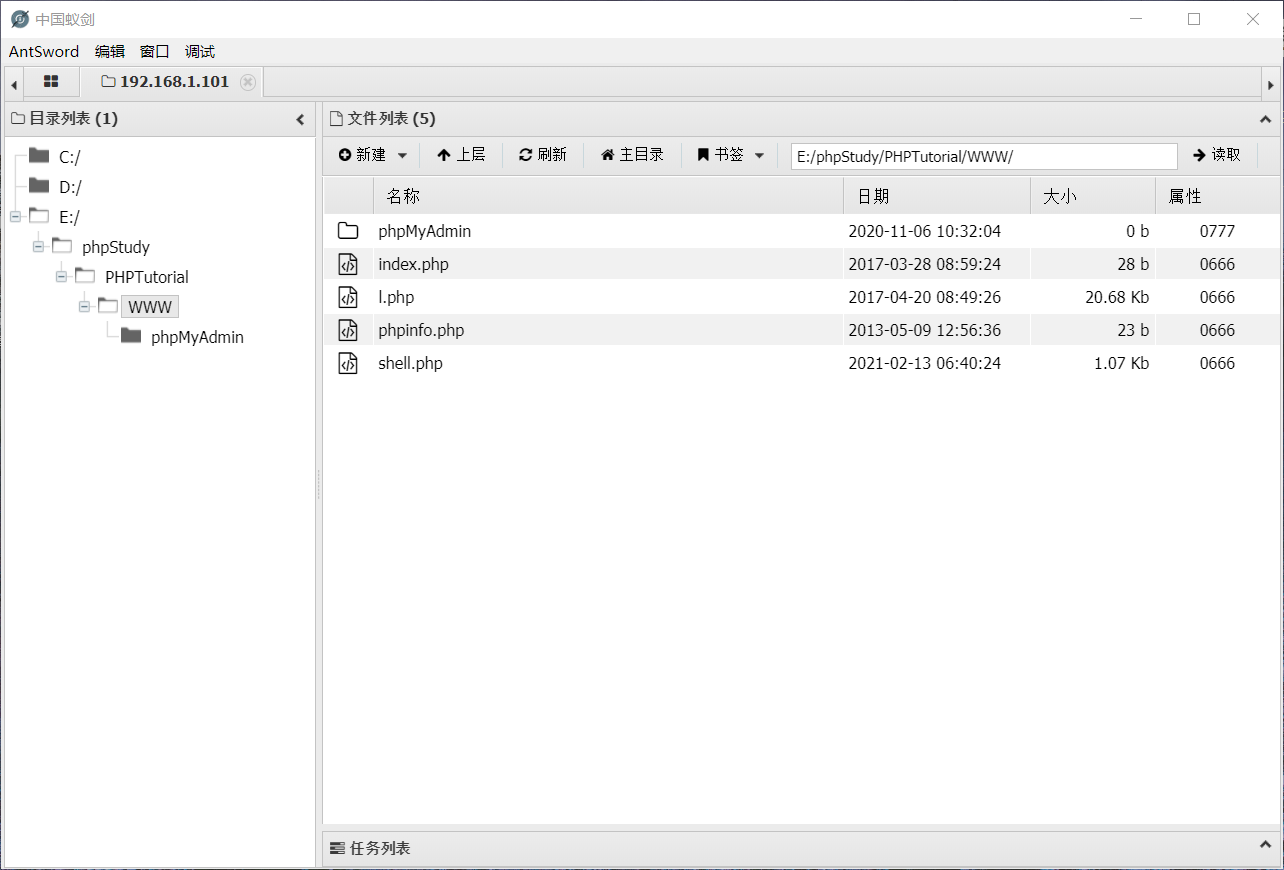Click the 主目录 (home directory) icon
The height and width of the screenshot is (870, 1284).
click(x=608, y=154)
